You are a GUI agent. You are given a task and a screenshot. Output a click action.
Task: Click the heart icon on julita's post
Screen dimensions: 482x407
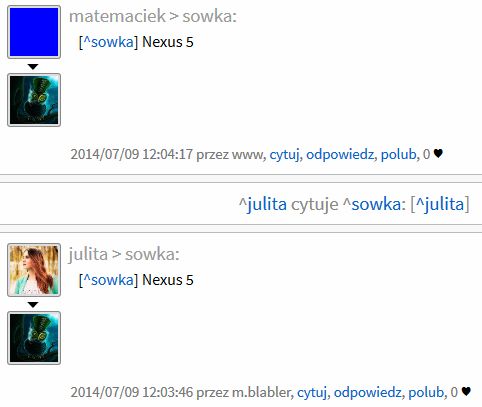pyautogui.click(x=466, y=391)
